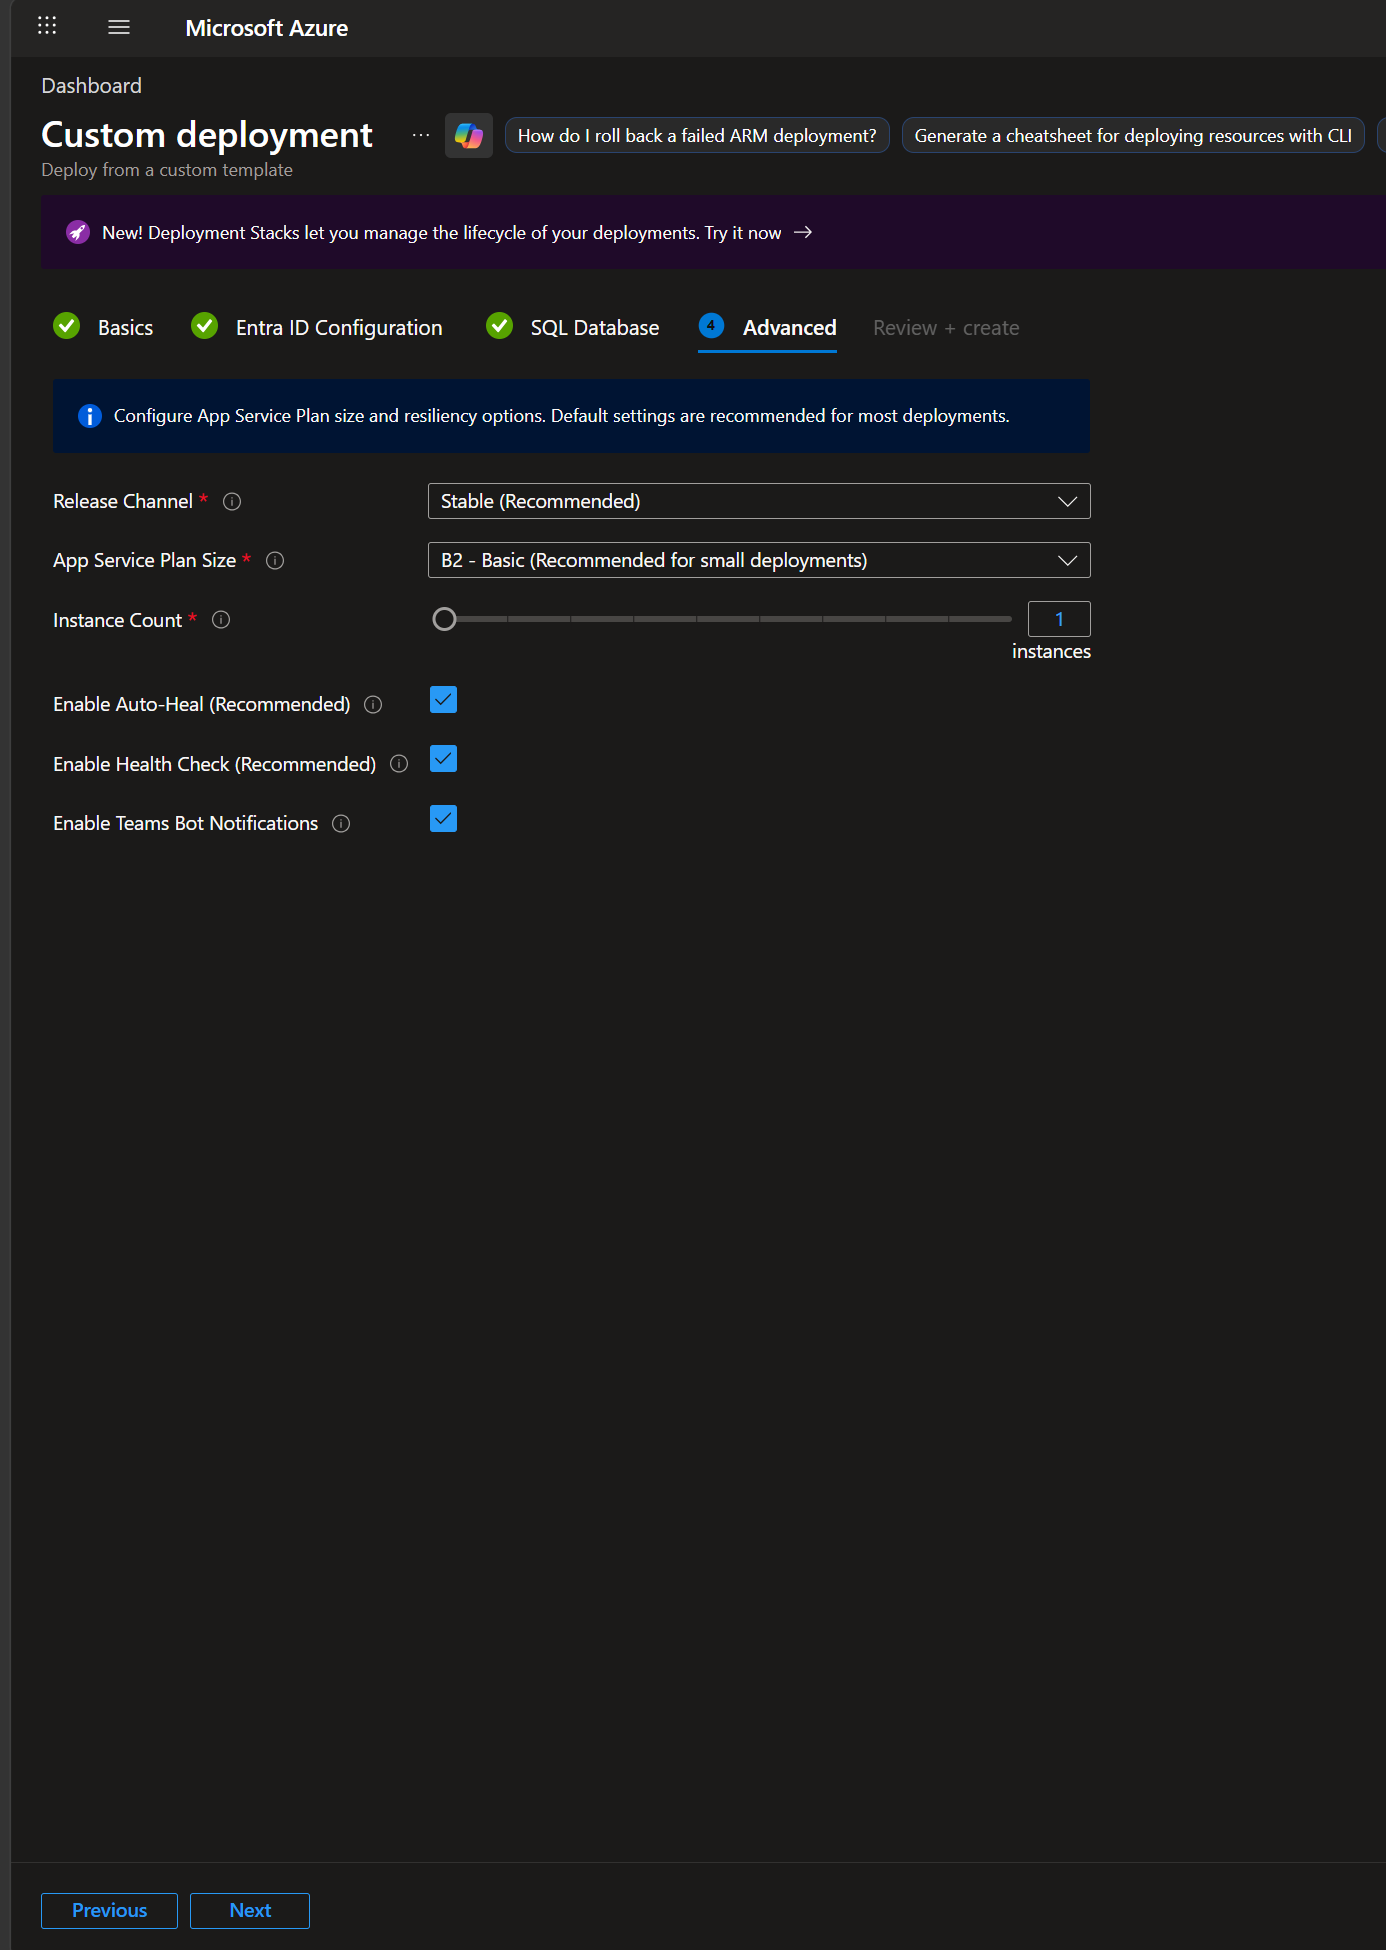1386x1950 pixels.
Task: Switch to the SQL Database tab
Action: point(573,328)
